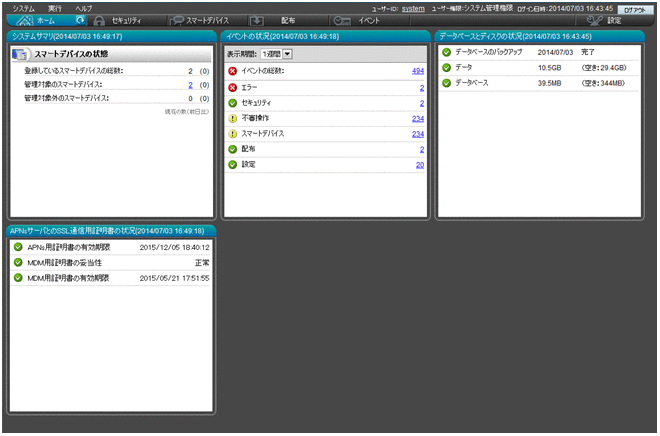
Task: Open total events count 494 link
Action: pyautogui.click(x=418, y=71)
